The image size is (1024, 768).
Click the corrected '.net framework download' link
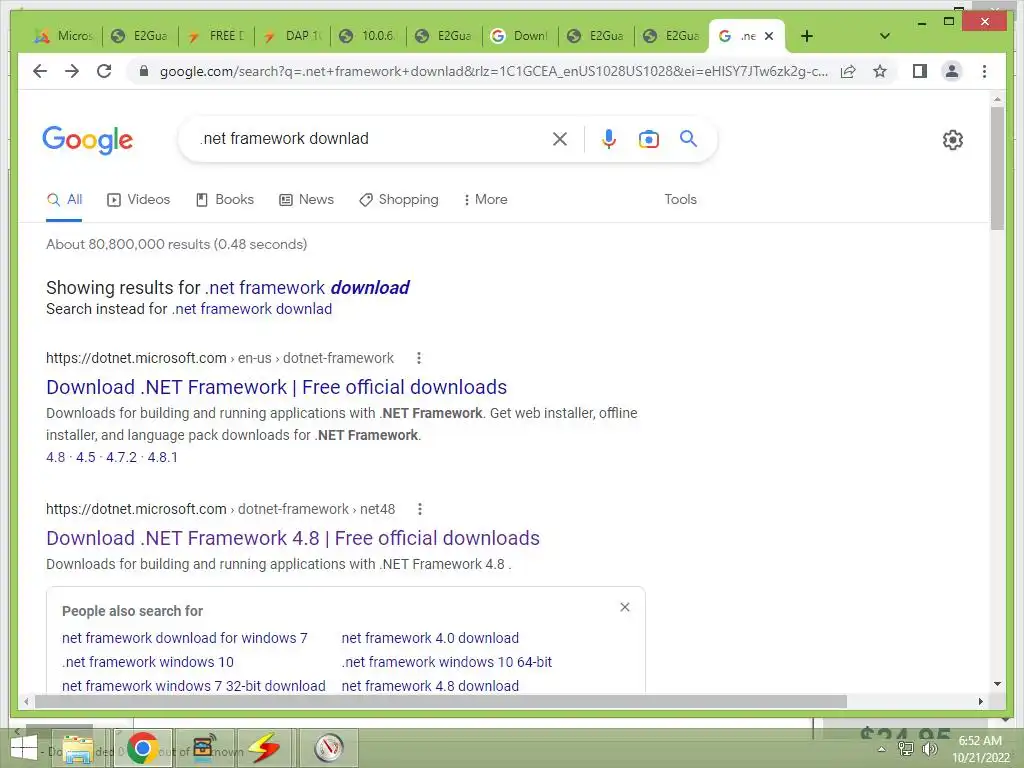[x=307, y=288]
